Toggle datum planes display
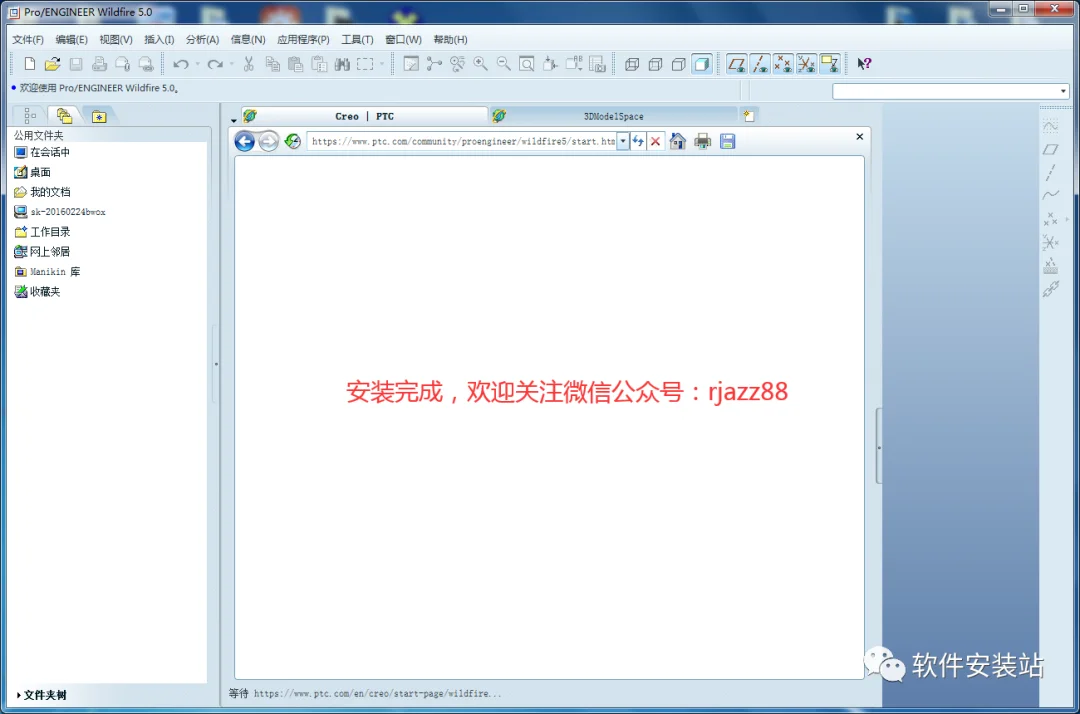This screenshot has width=1080, height=714. (736, 64)
